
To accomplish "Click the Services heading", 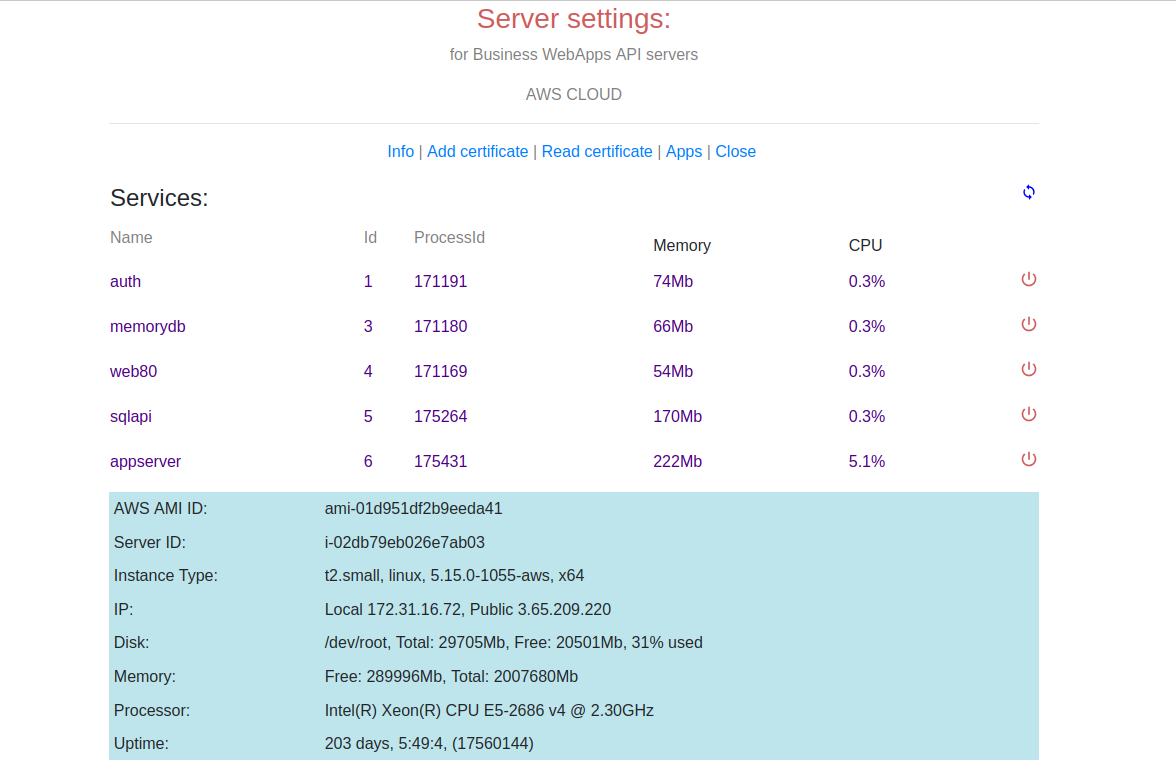I will coord(159,198).
